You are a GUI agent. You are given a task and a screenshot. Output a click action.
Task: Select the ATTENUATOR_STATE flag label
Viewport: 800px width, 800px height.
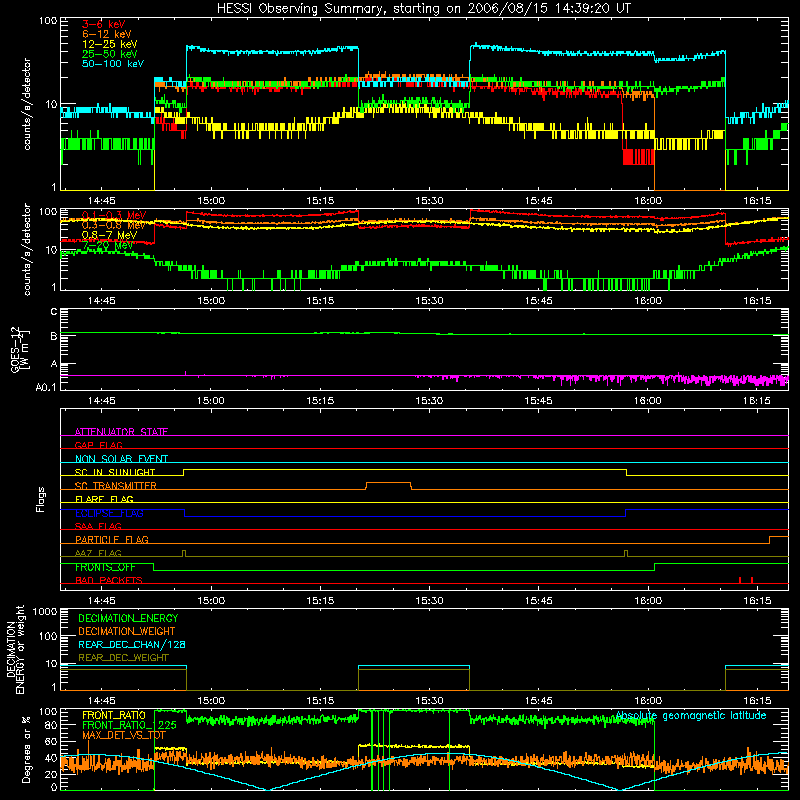(x=121, y=432)
